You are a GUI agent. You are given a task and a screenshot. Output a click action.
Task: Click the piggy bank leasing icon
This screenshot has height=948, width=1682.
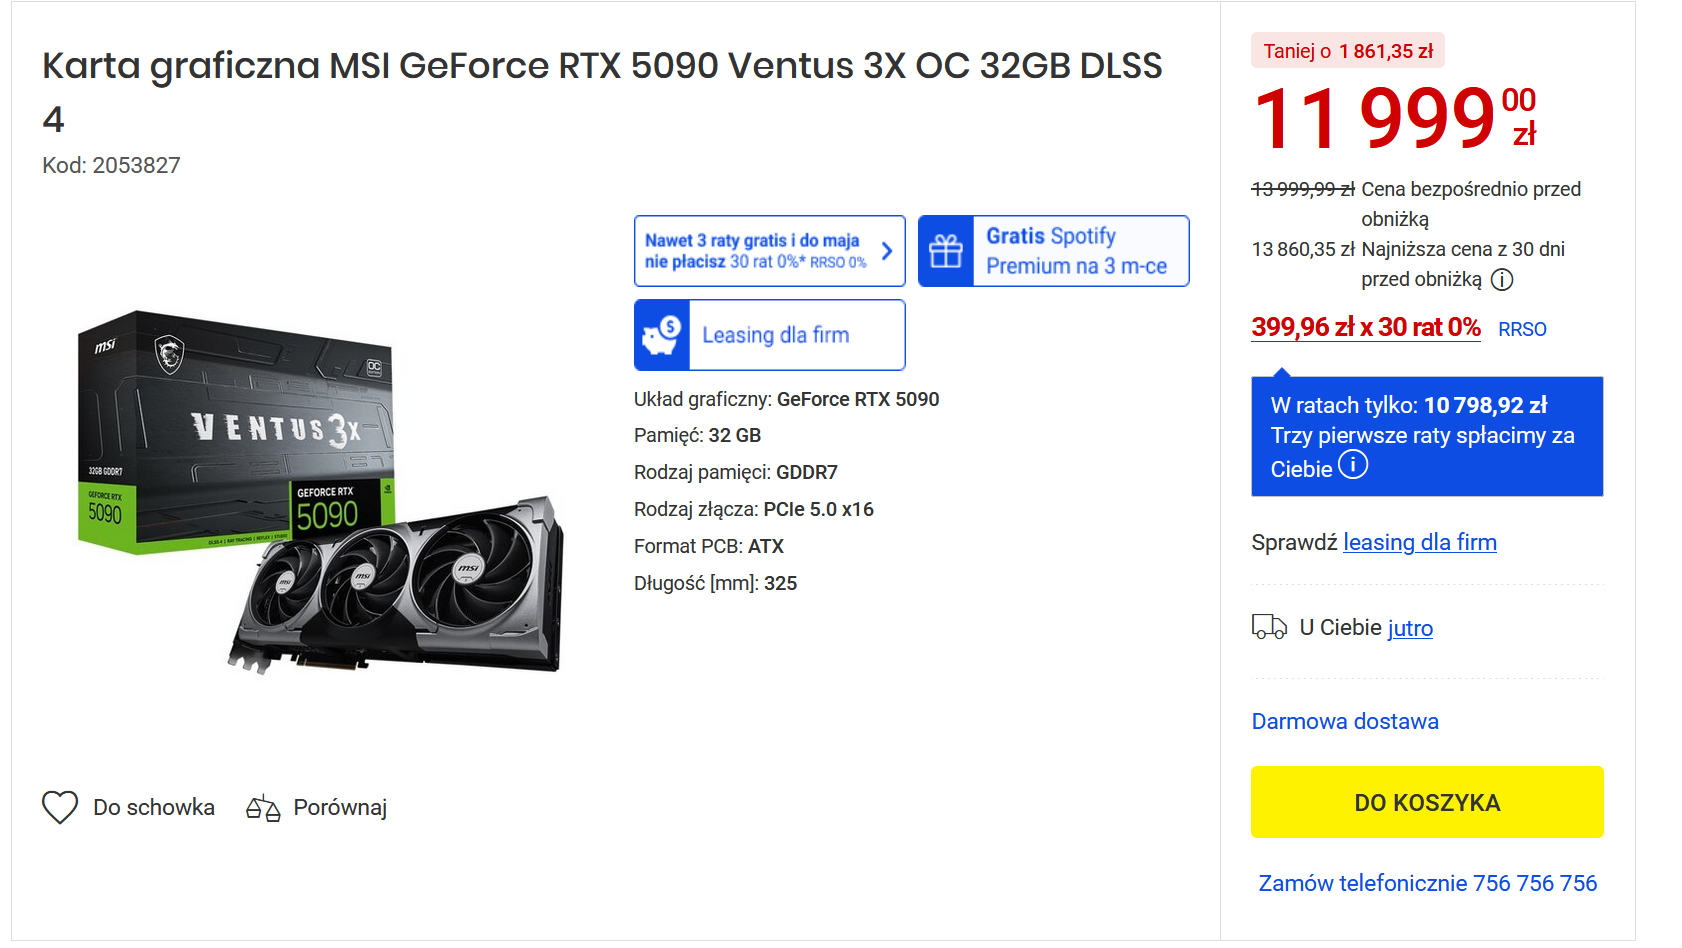tap(662, 335)
